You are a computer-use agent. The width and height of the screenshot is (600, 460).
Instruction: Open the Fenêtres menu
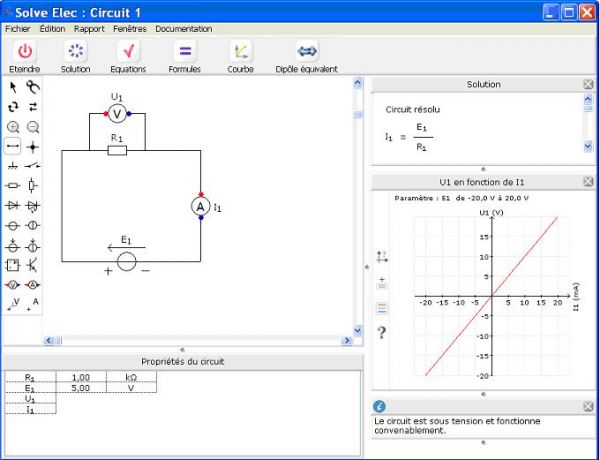tap(130, 29)
